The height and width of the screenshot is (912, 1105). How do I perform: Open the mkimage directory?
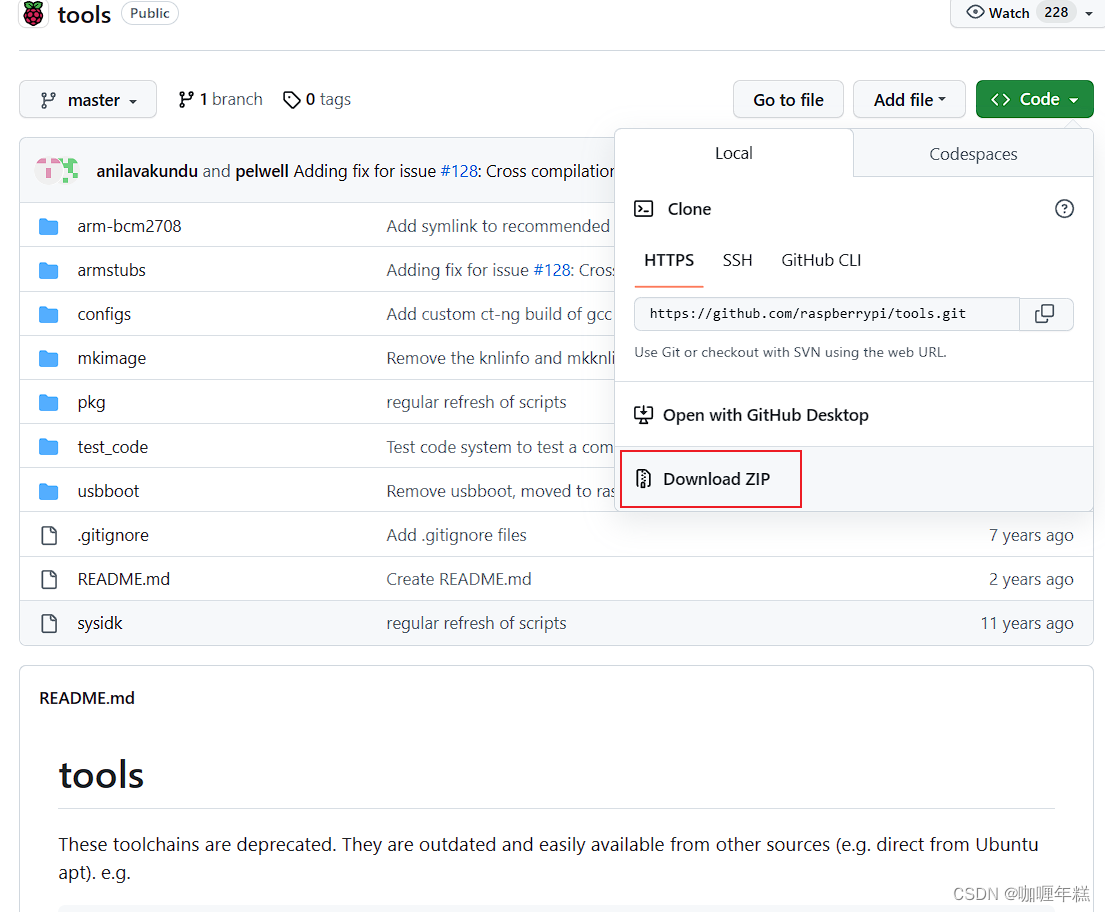(111, 358)
